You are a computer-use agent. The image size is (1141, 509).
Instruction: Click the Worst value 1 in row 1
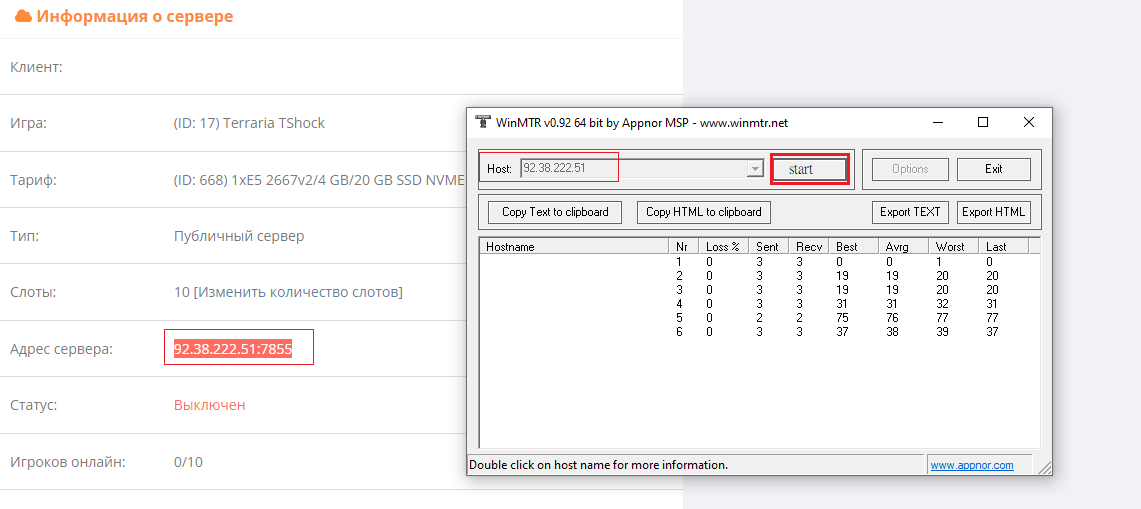click(x=939, y=261)
